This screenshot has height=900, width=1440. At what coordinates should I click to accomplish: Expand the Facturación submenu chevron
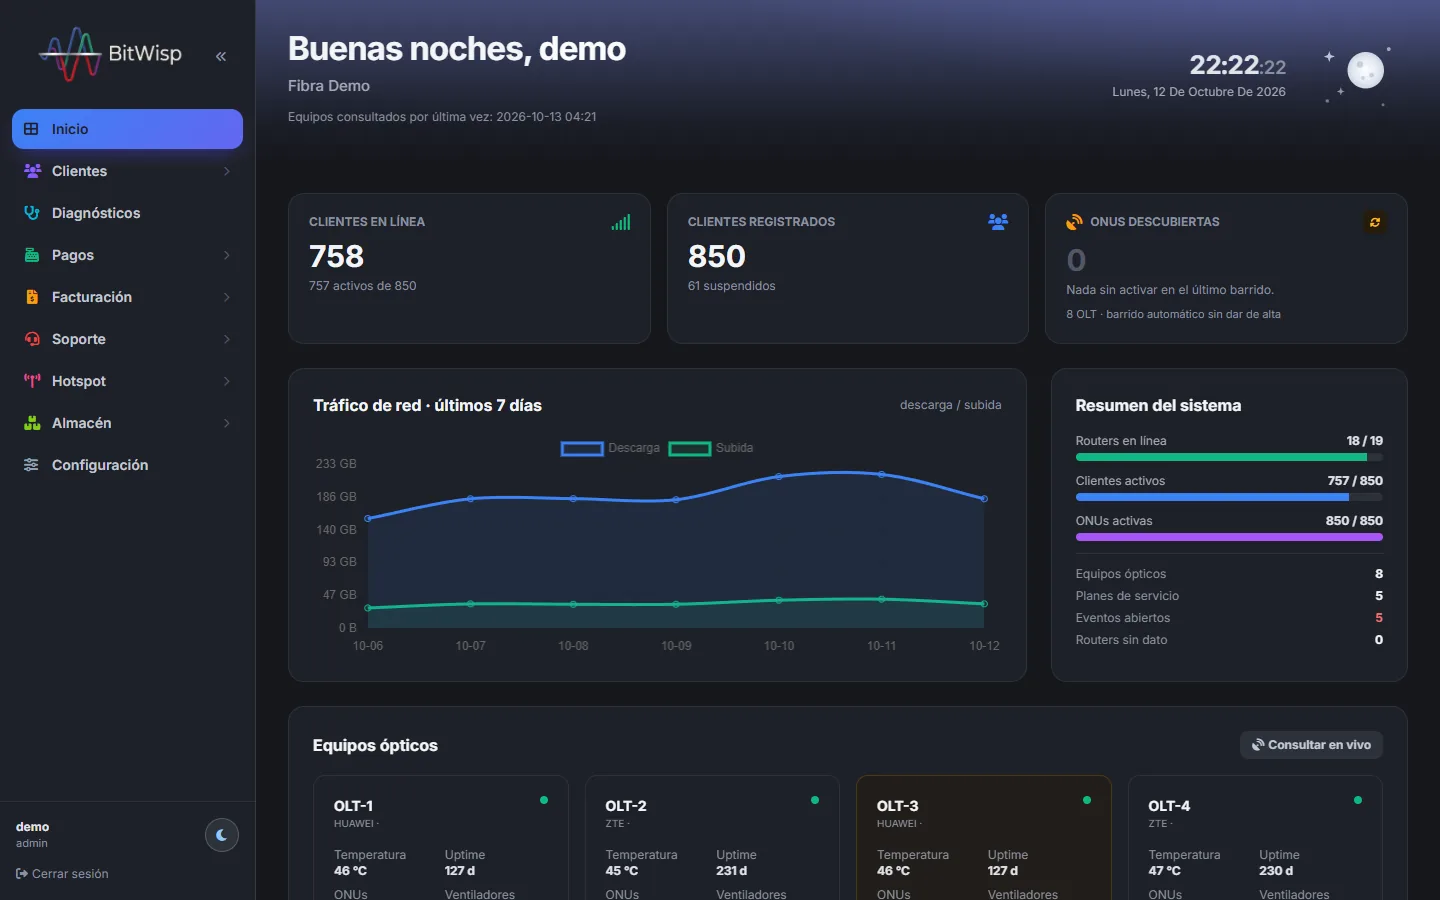coord(227,297)
